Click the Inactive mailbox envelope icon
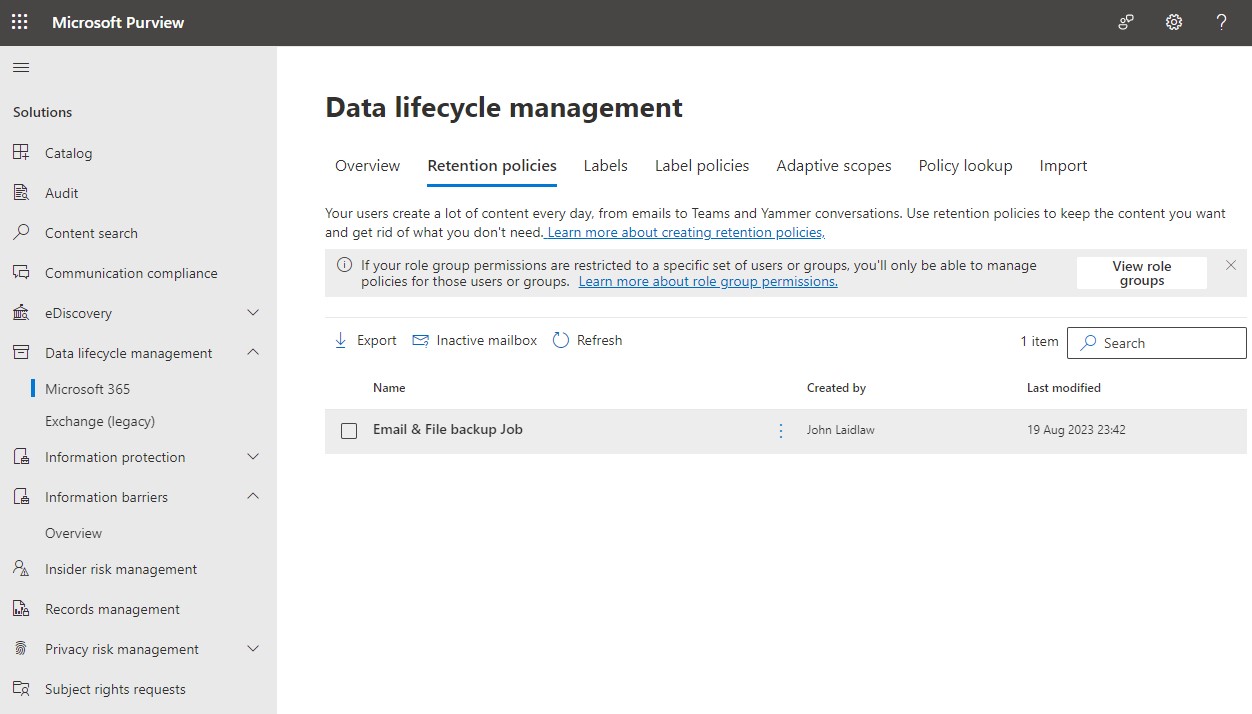 click(x=420, y=340)
